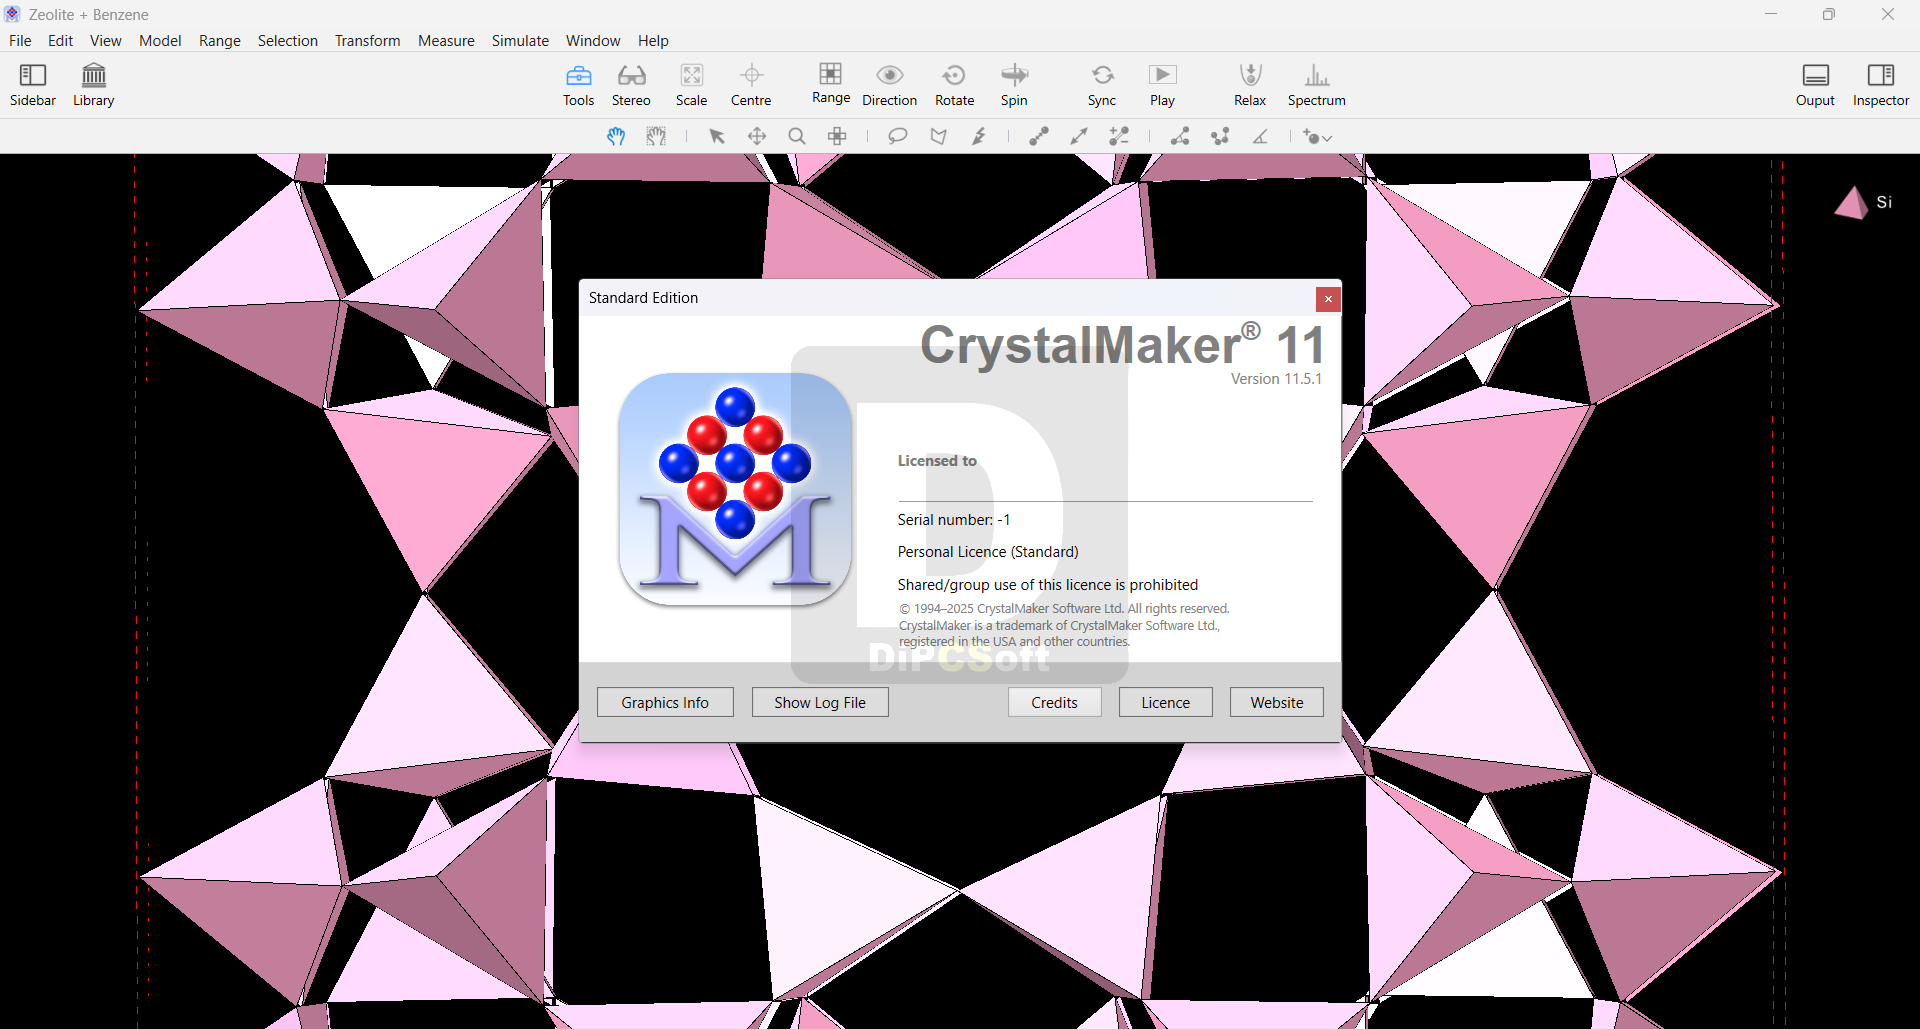
Task: Toggle the Sidebar panel
Action: [x=33, y=85]
